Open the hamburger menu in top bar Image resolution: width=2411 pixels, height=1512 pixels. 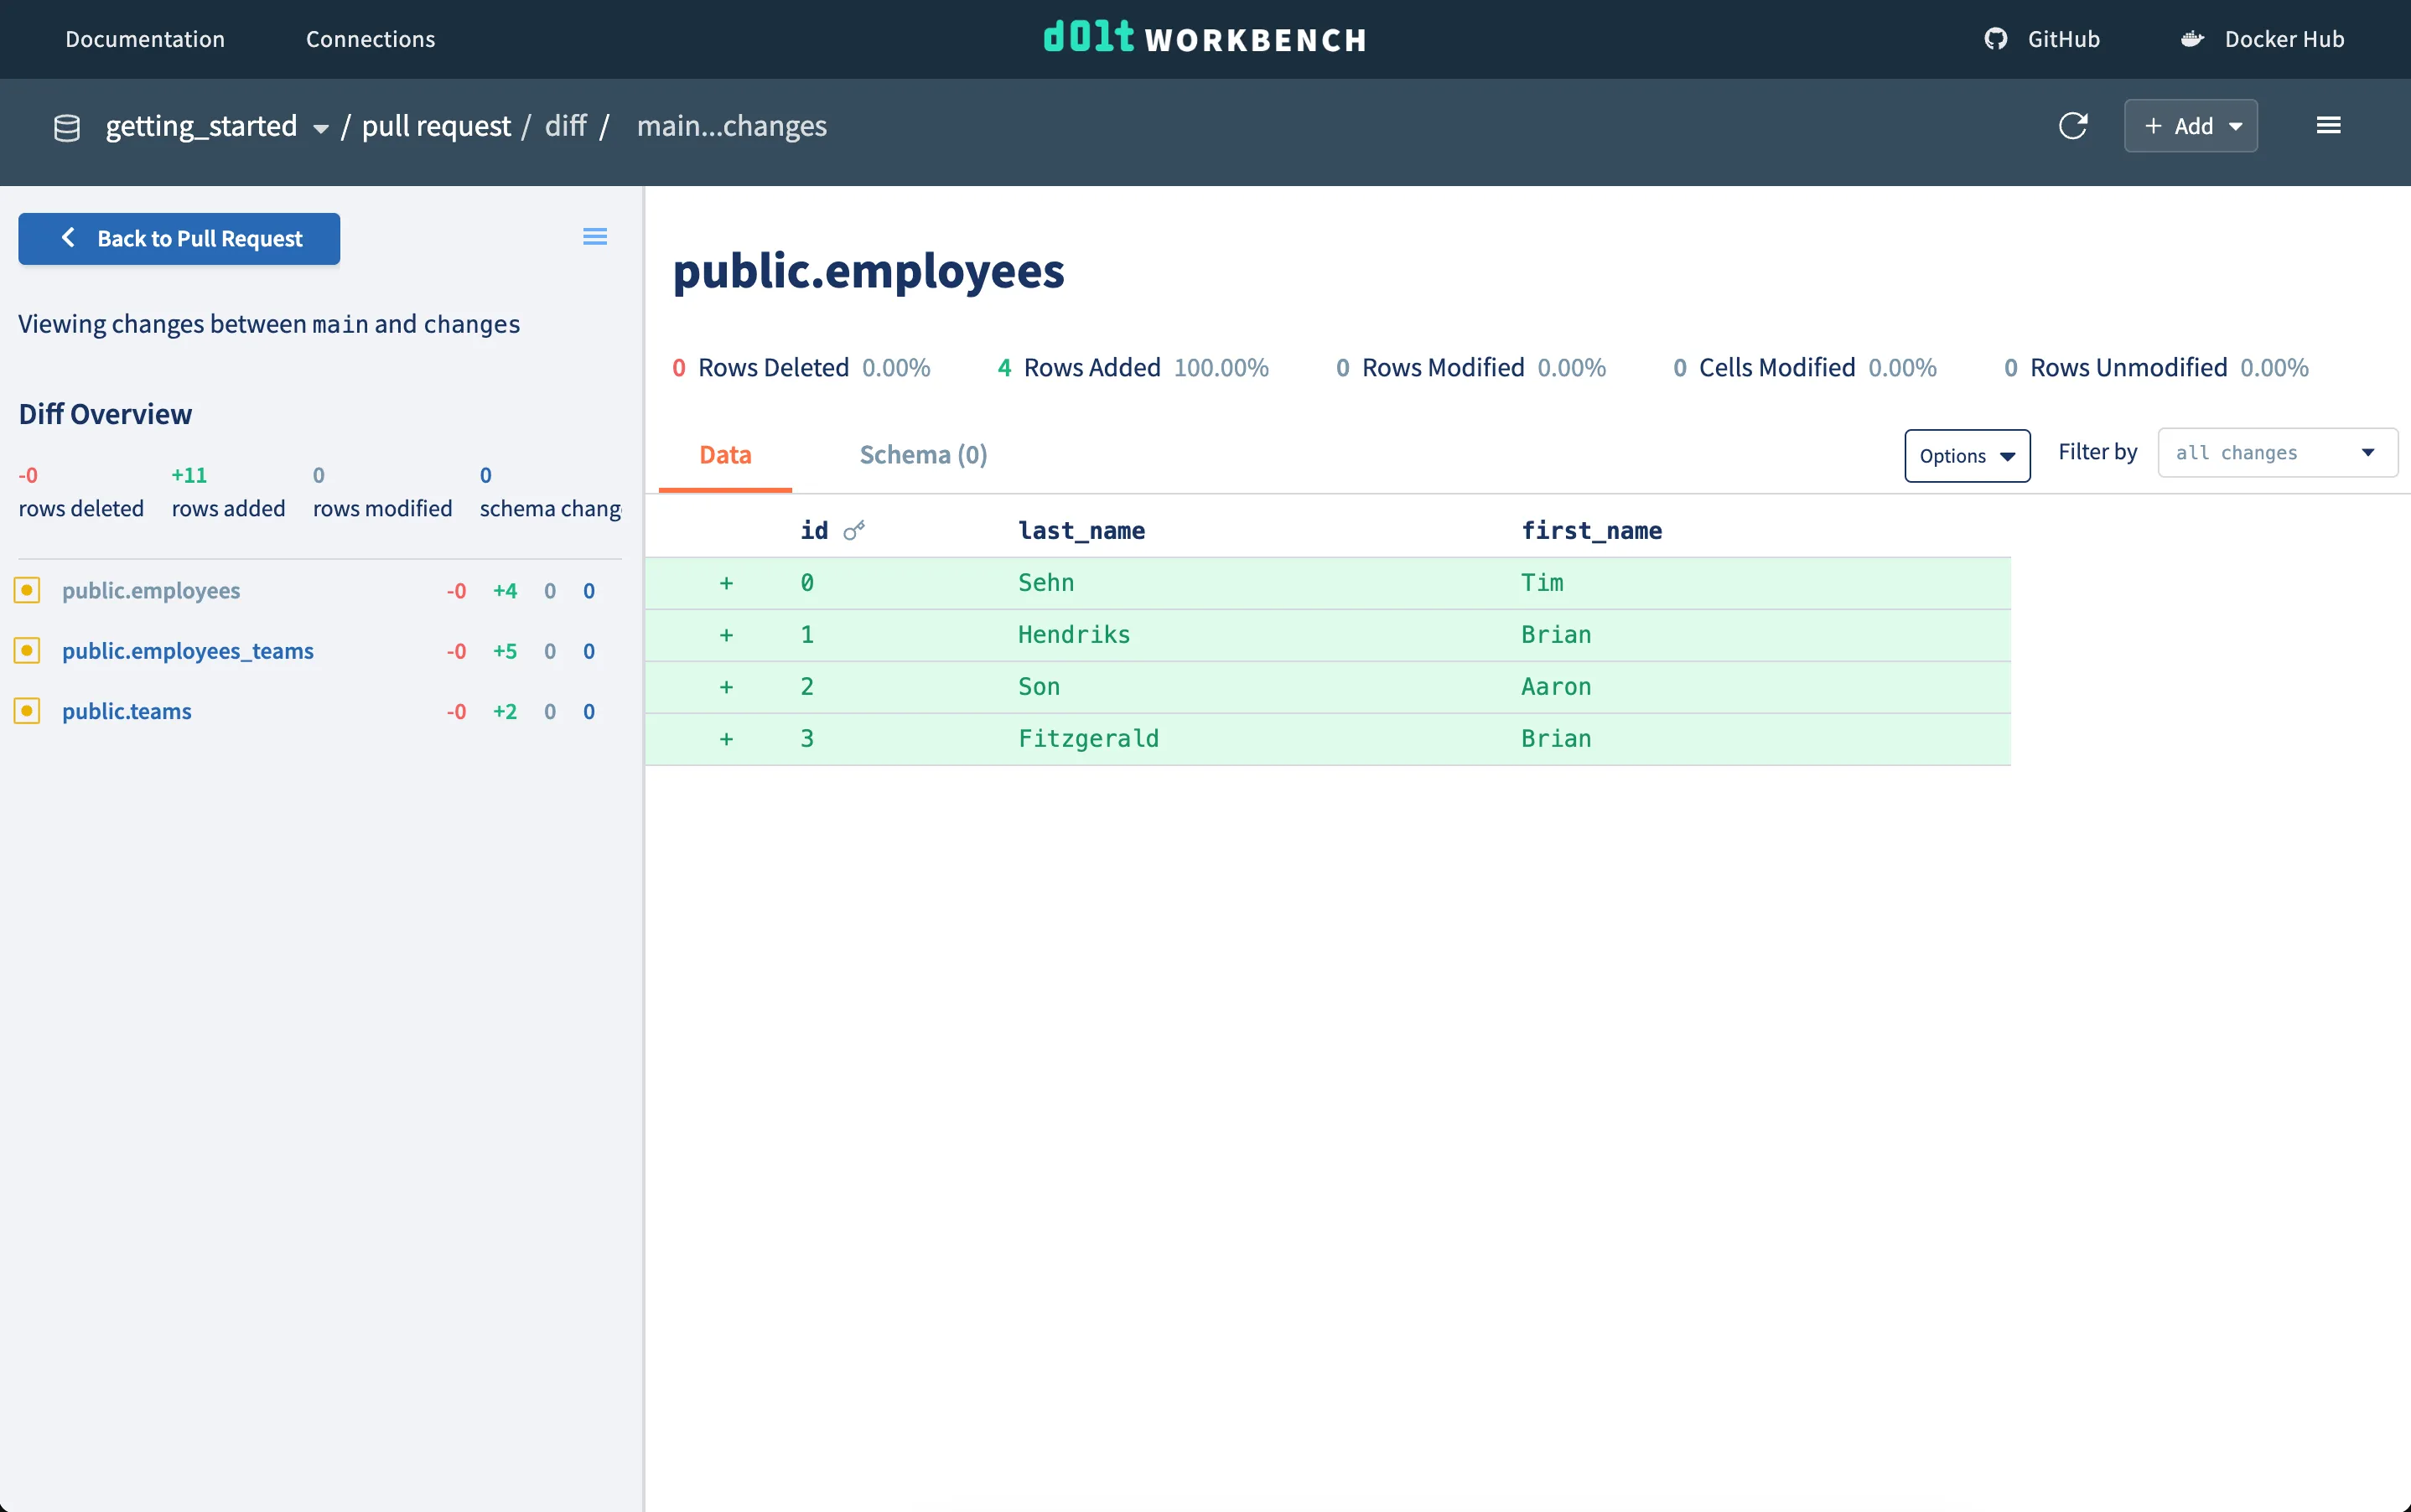tap(2328, 126)
